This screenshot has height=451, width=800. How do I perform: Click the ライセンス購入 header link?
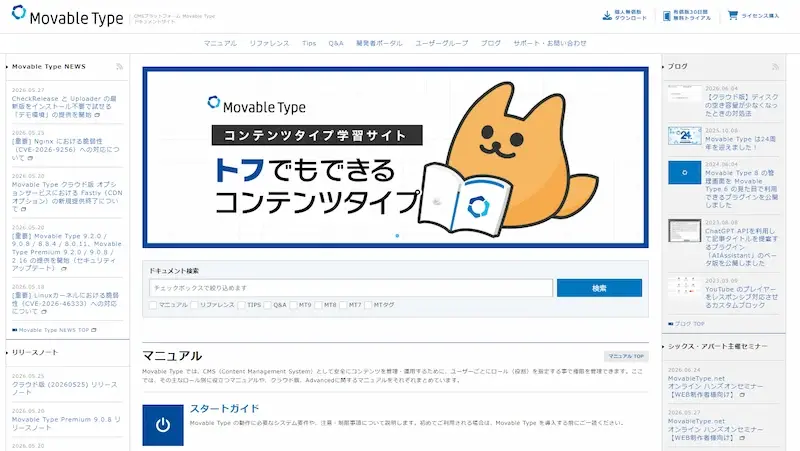pyautogui.click(x=754, y=15)
